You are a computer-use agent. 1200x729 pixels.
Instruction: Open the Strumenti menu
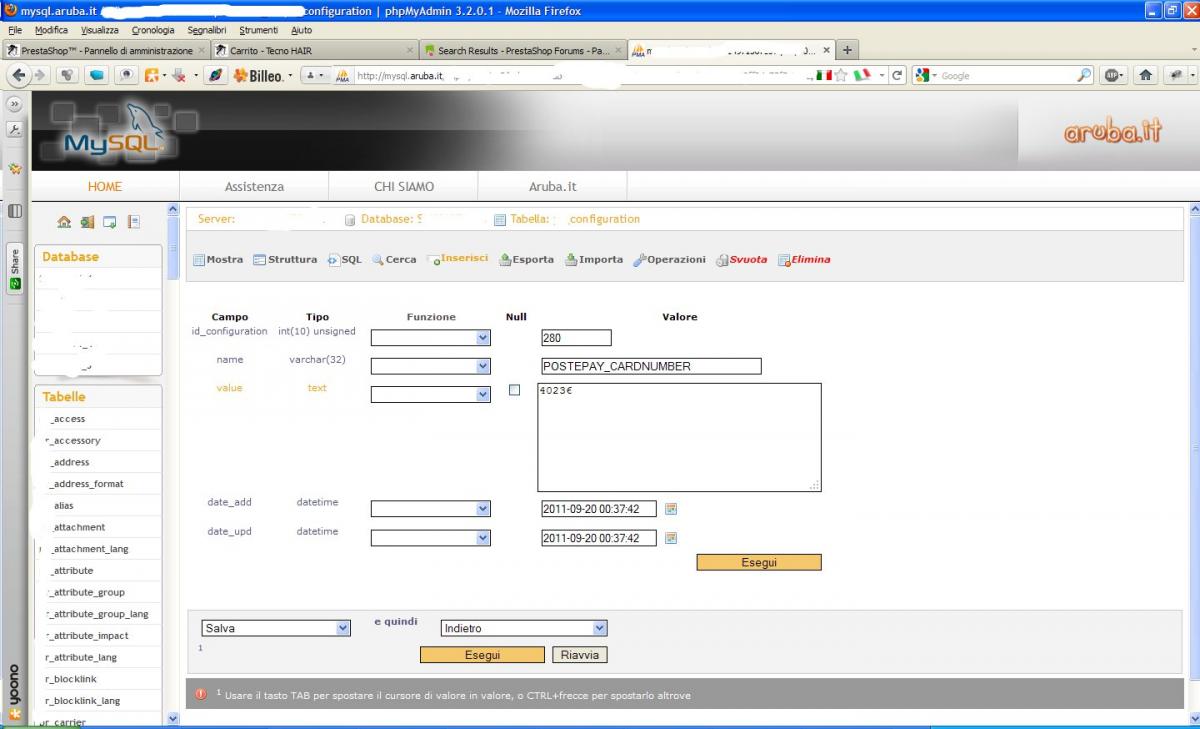[x=259, y=30]
